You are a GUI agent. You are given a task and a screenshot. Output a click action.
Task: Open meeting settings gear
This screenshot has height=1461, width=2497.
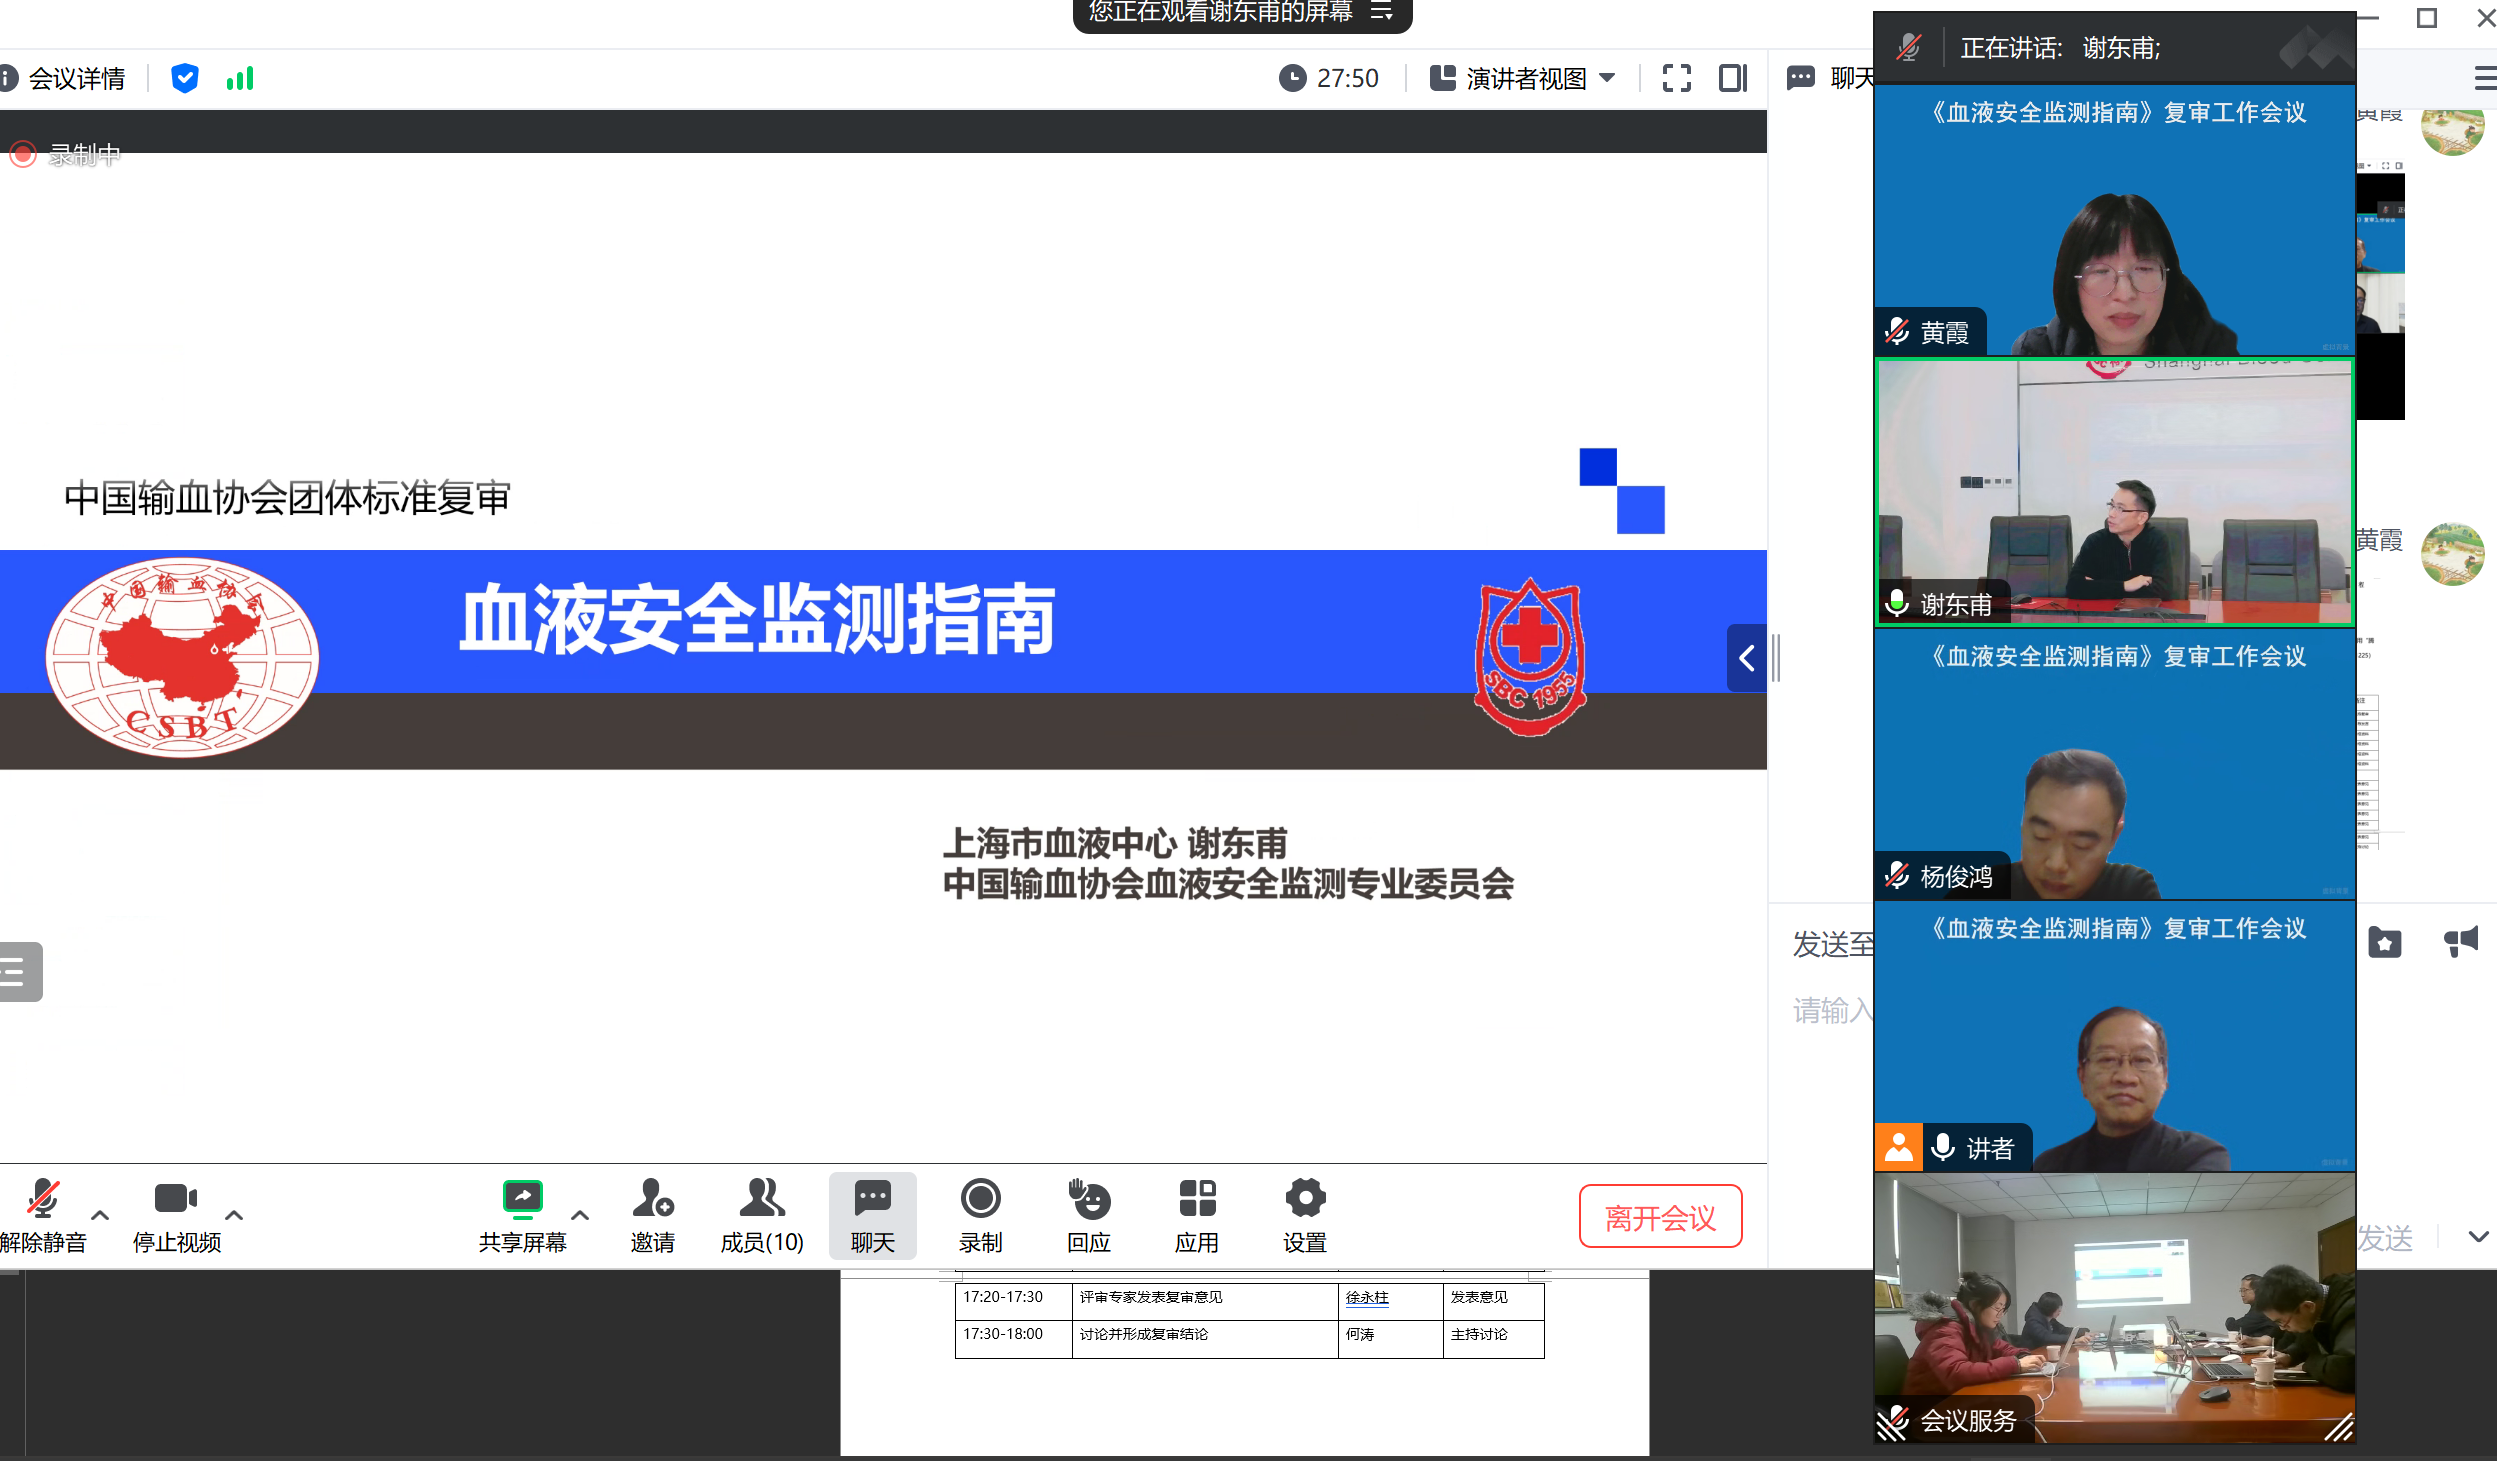tap(1305, 1215)
